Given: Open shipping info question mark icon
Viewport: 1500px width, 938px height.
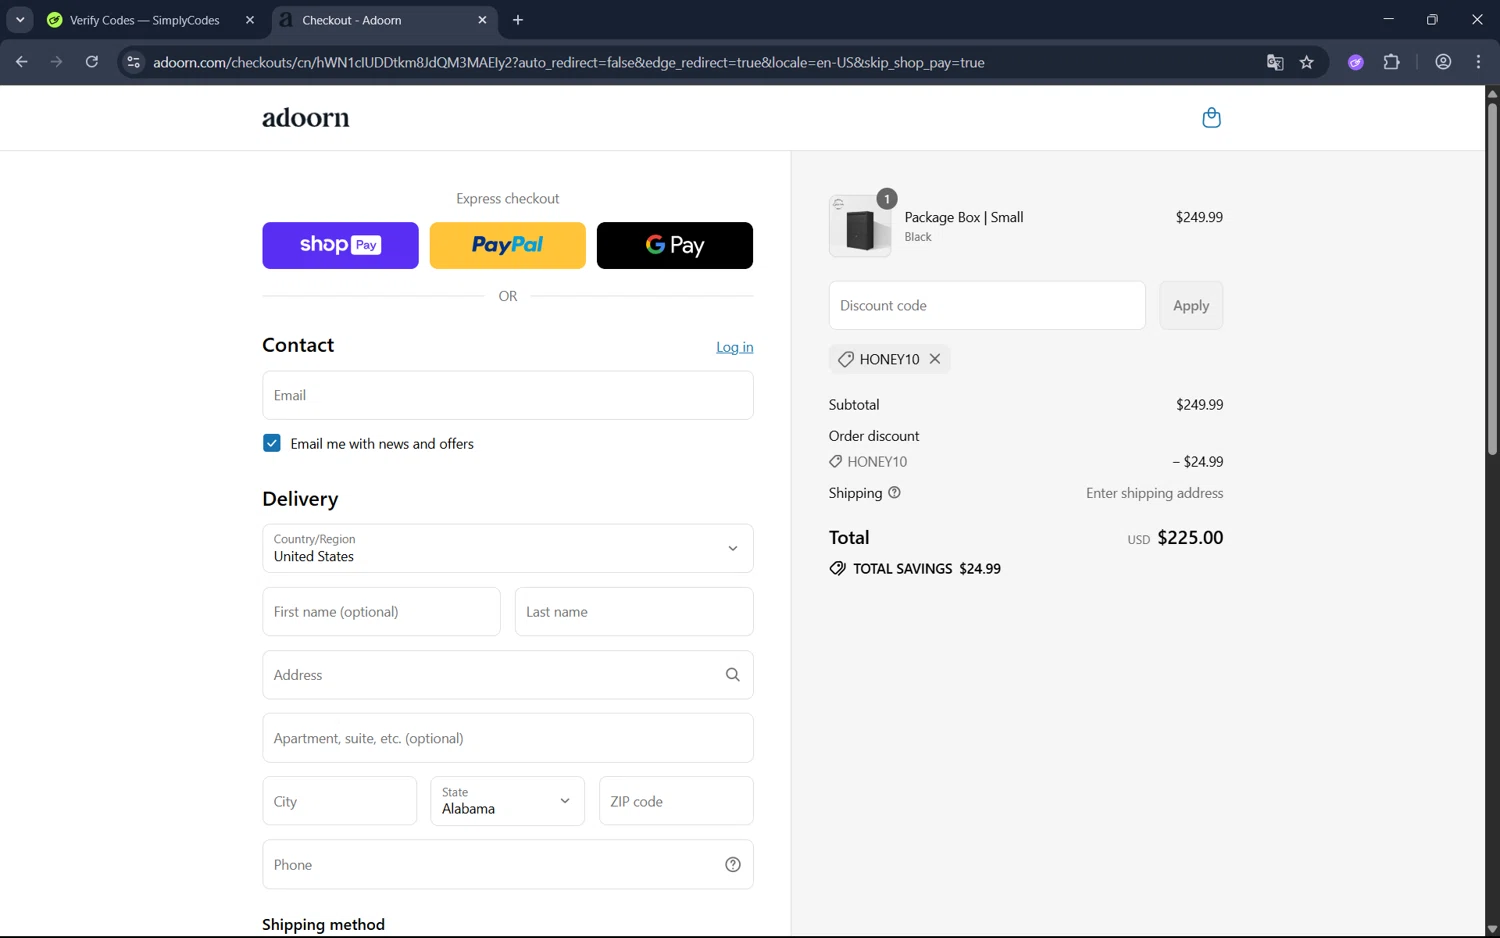Looking at the screenshot, I should tap(895, 493).
